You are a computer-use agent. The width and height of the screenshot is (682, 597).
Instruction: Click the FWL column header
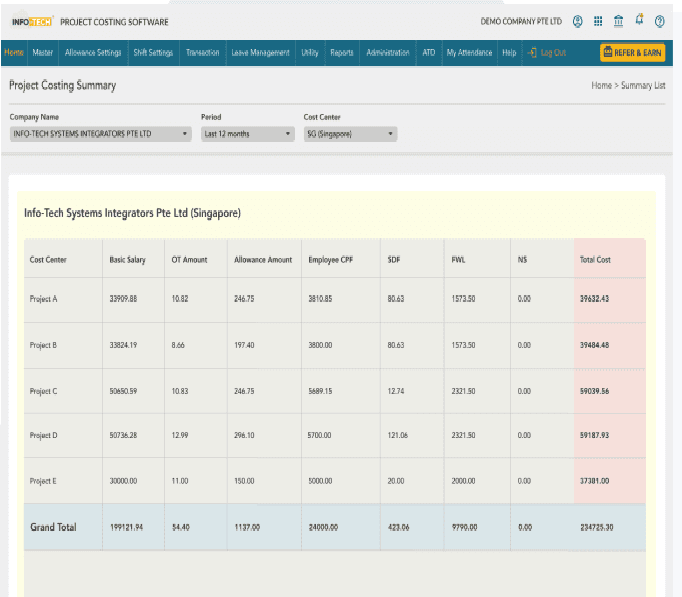coord(458,260)
